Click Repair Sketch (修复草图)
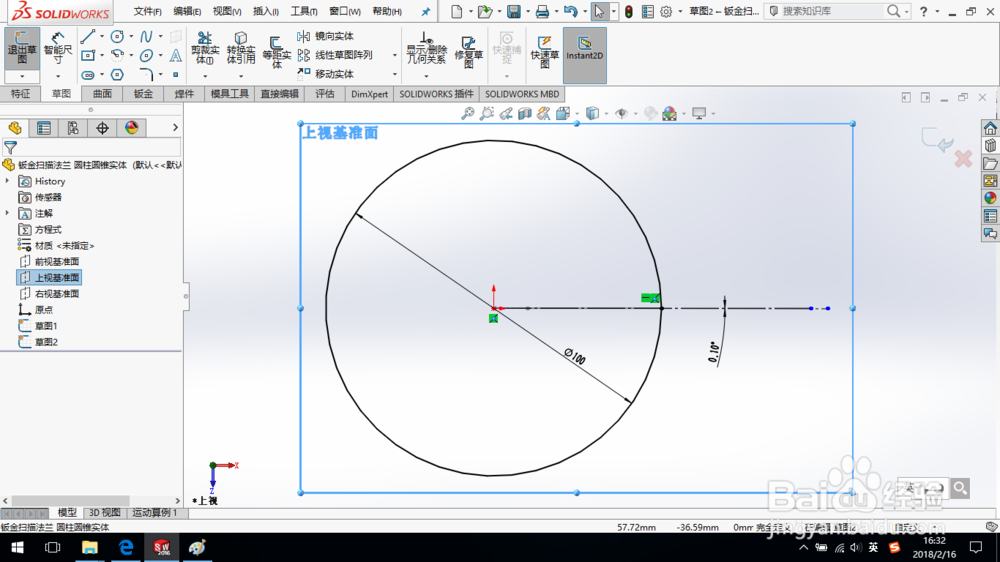The width and height of the screenshot is (1000, 562). 468,52
